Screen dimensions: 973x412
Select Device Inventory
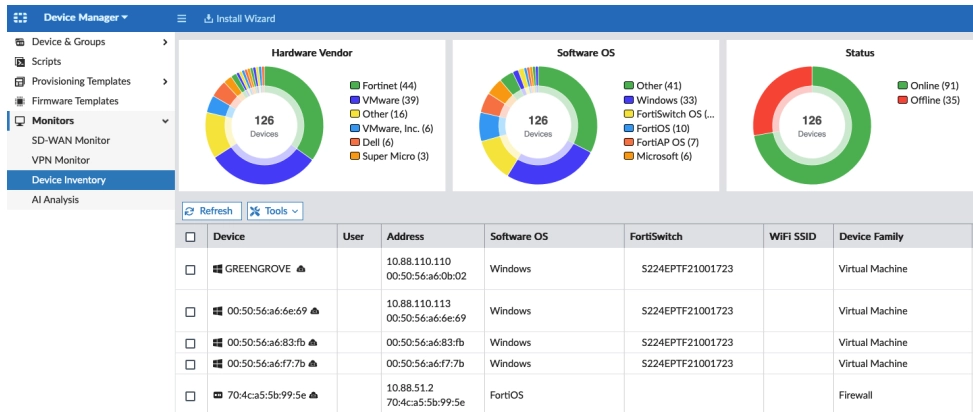click(91, 180)
